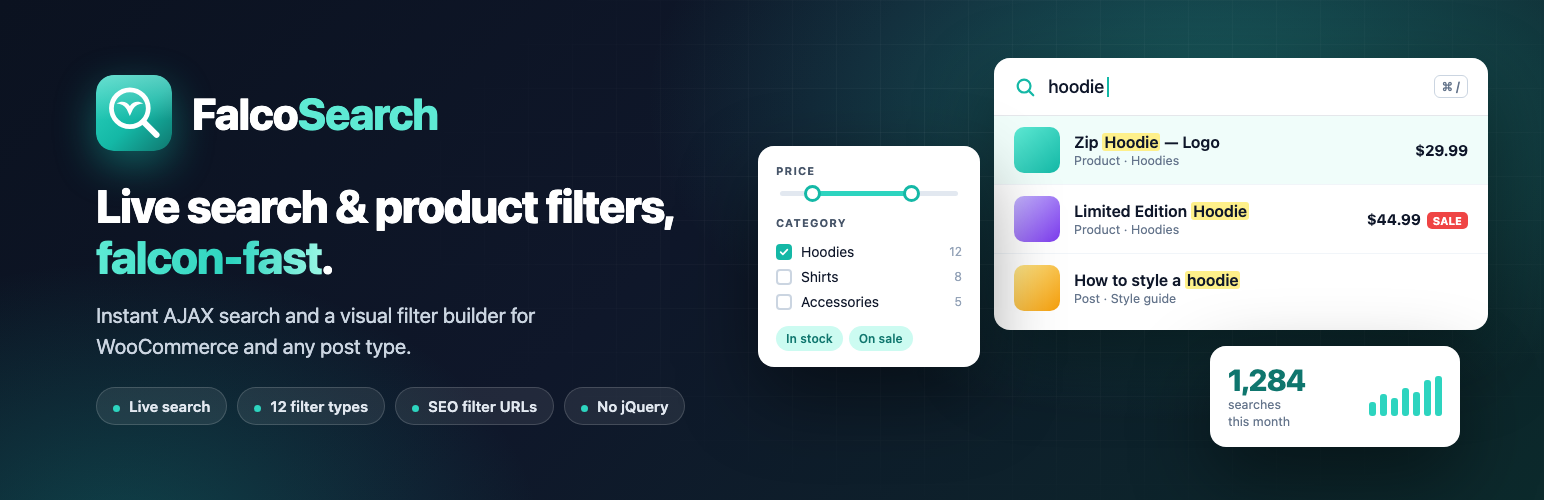Toggle the On sale filter chip
This screenshot has height=500, width=1544.
(881, 339)
